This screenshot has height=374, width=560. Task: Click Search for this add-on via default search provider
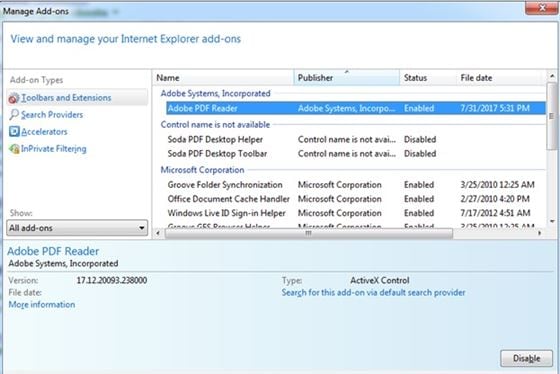click(x=373, y=293)
